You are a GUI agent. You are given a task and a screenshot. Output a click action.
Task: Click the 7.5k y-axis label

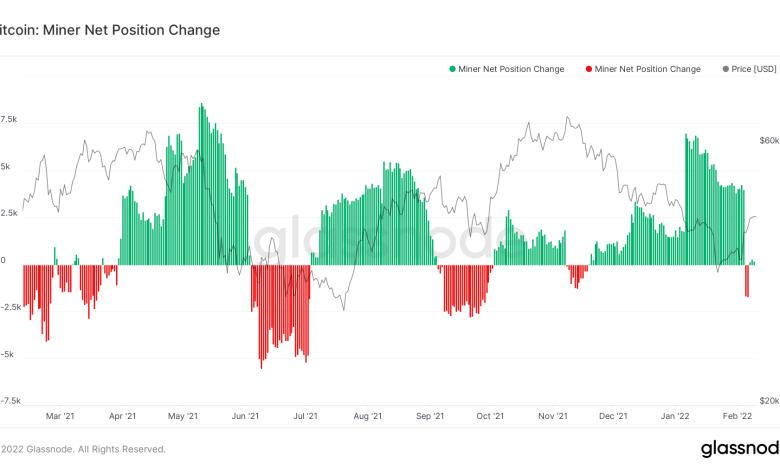[9, 119]
